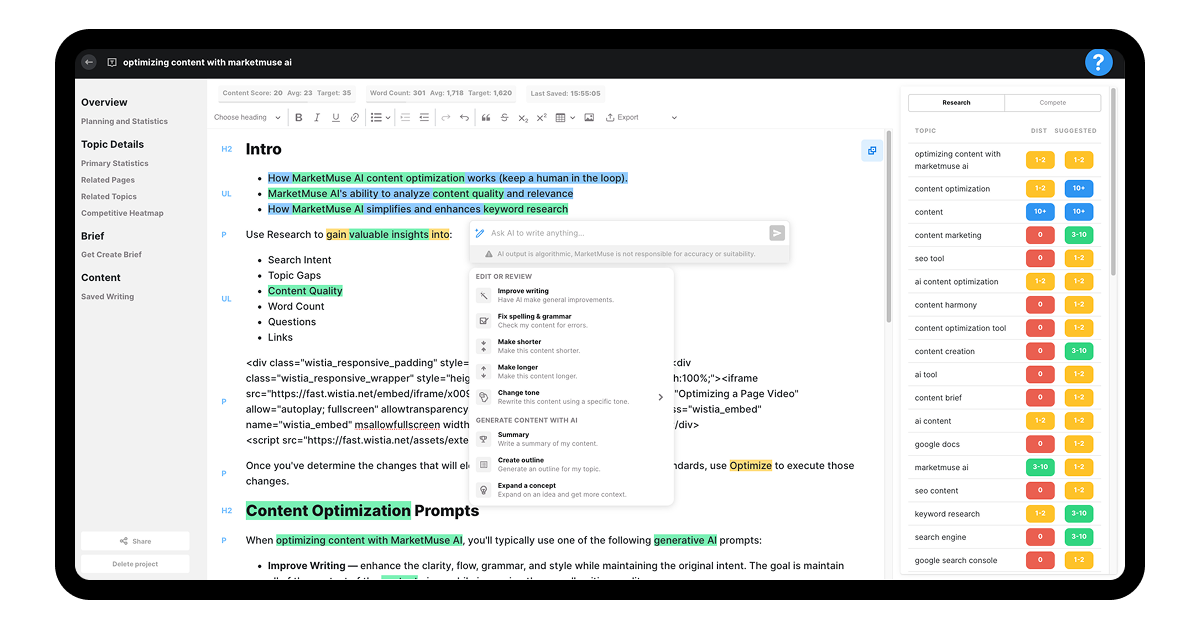Click the 'content optimization' topic row

click(1004, 188)
